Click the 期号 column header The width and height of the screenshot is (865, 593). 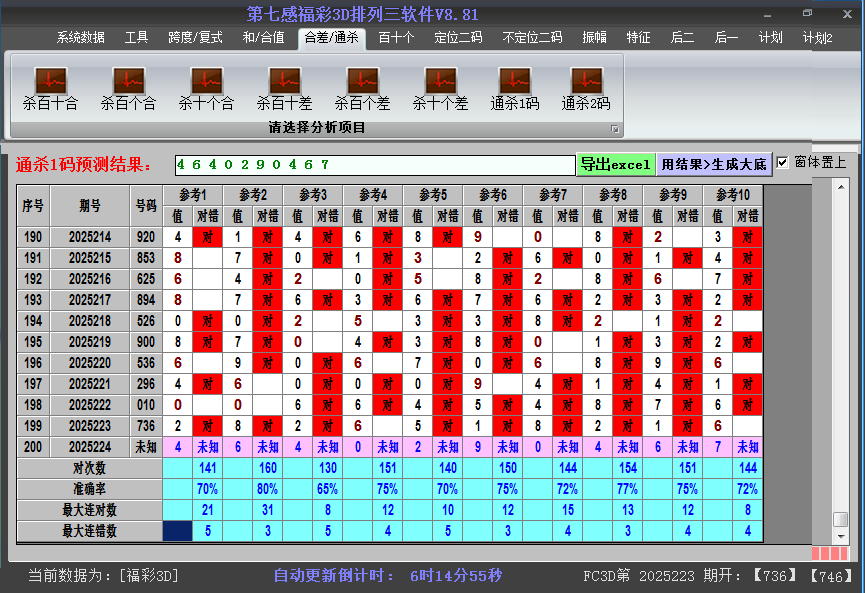(x=90, y=206)
